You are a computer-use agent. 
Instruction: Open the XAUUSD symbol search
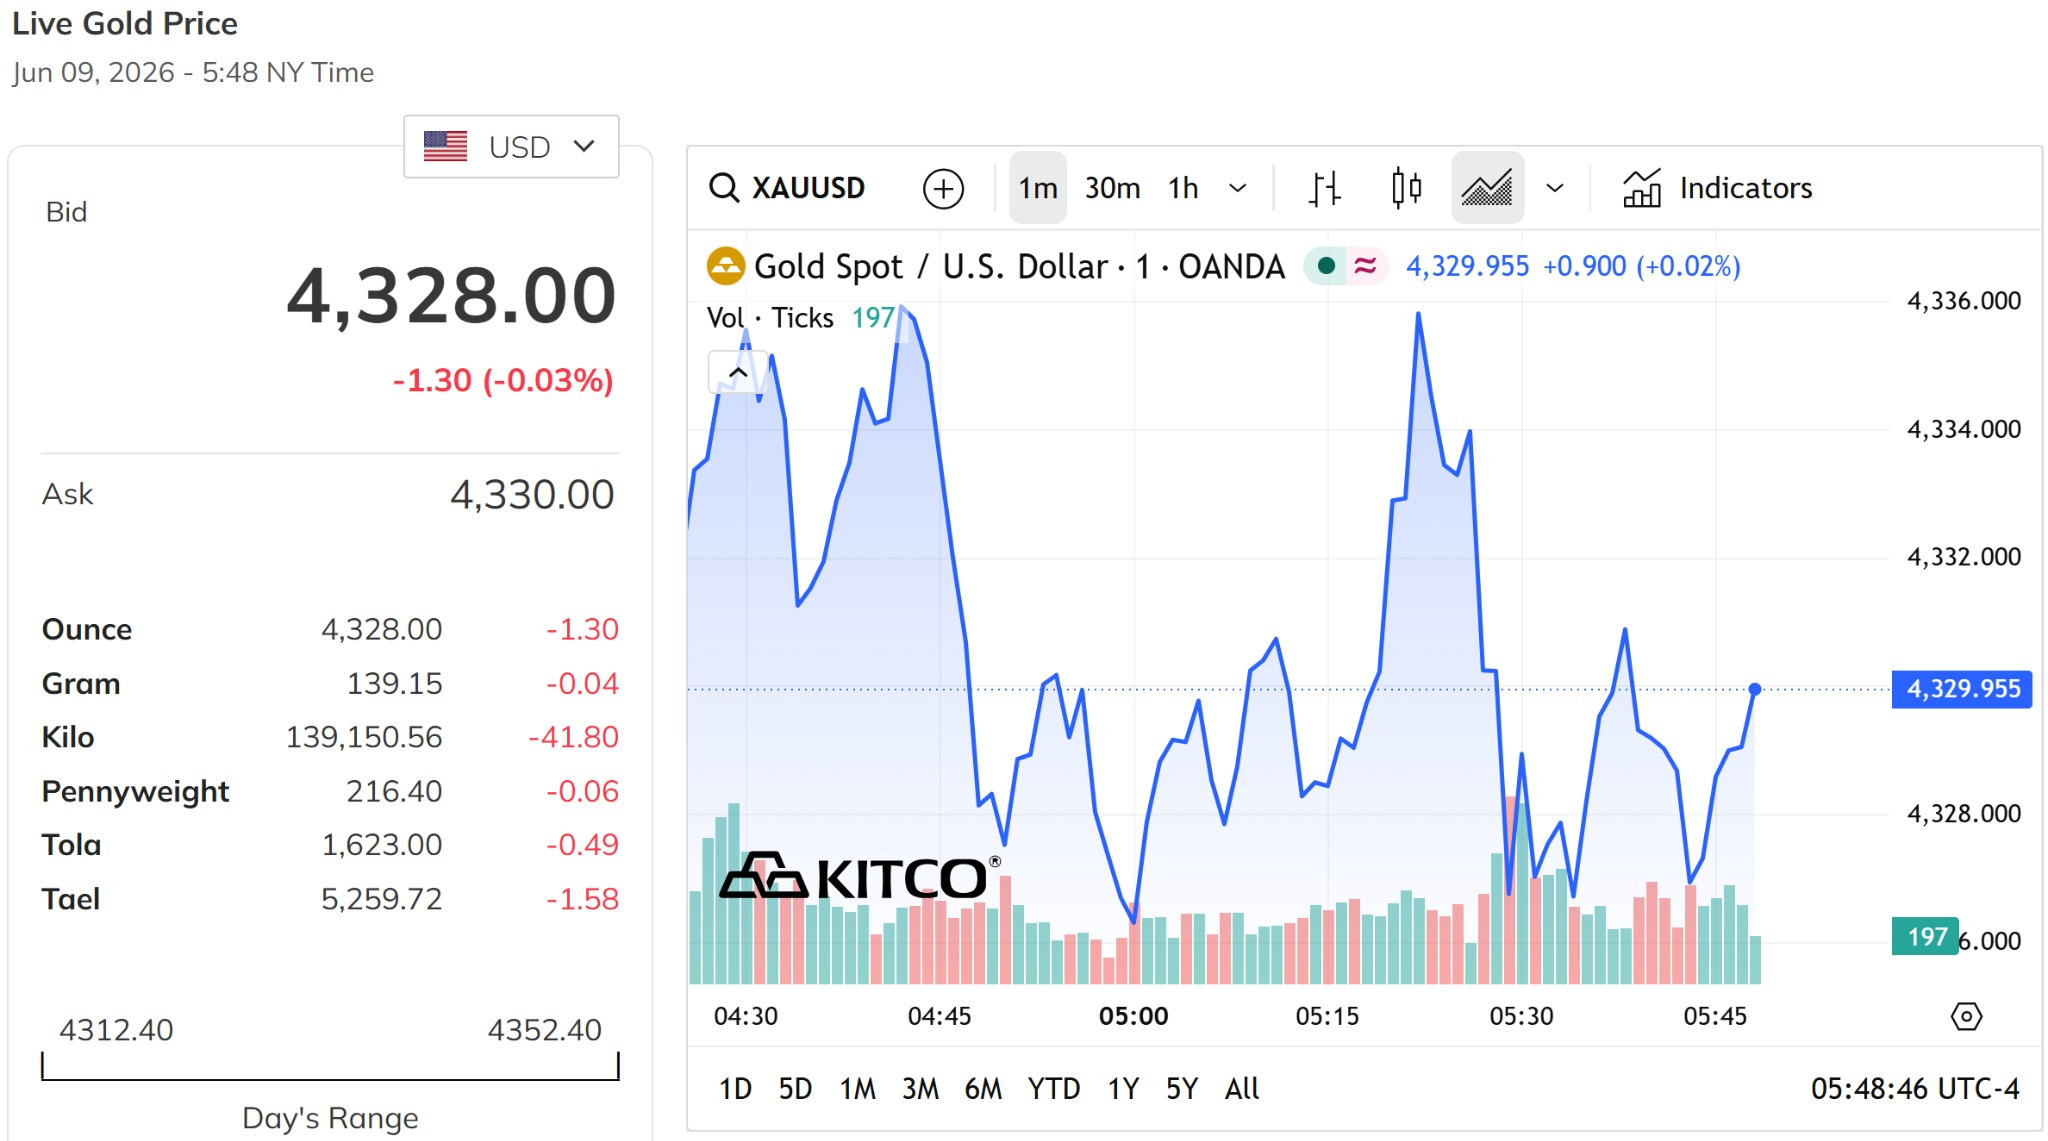tap(787, 188)
